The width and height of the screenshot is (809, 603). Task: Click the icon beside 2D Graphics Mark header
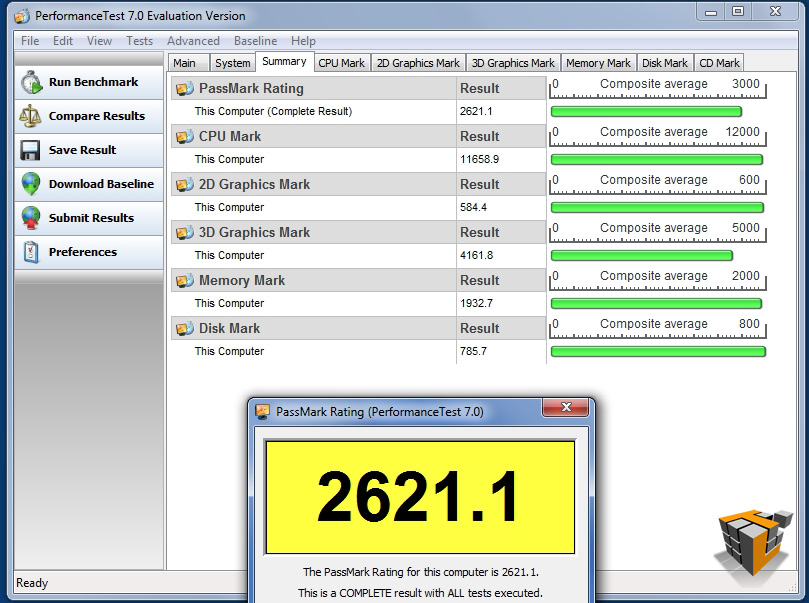tap(185, 184)
